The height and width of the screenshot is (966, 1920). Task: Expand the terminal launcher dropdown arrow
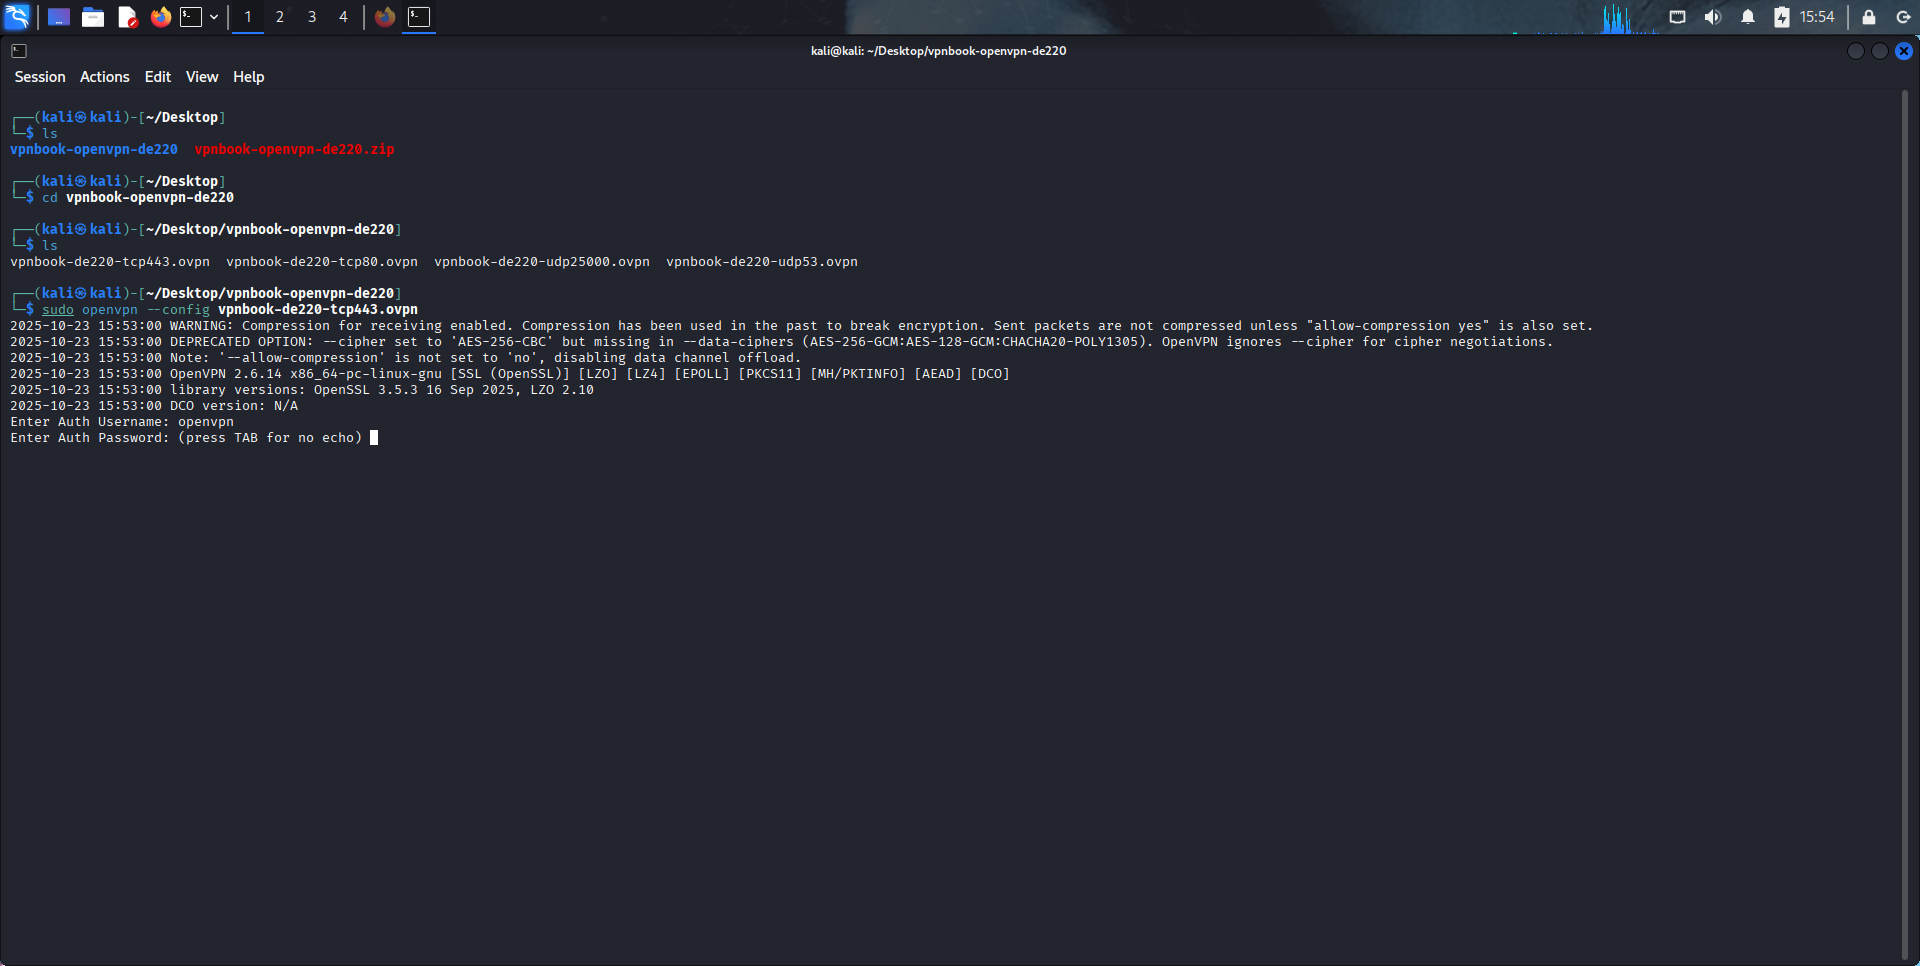[x=214, y=17]
